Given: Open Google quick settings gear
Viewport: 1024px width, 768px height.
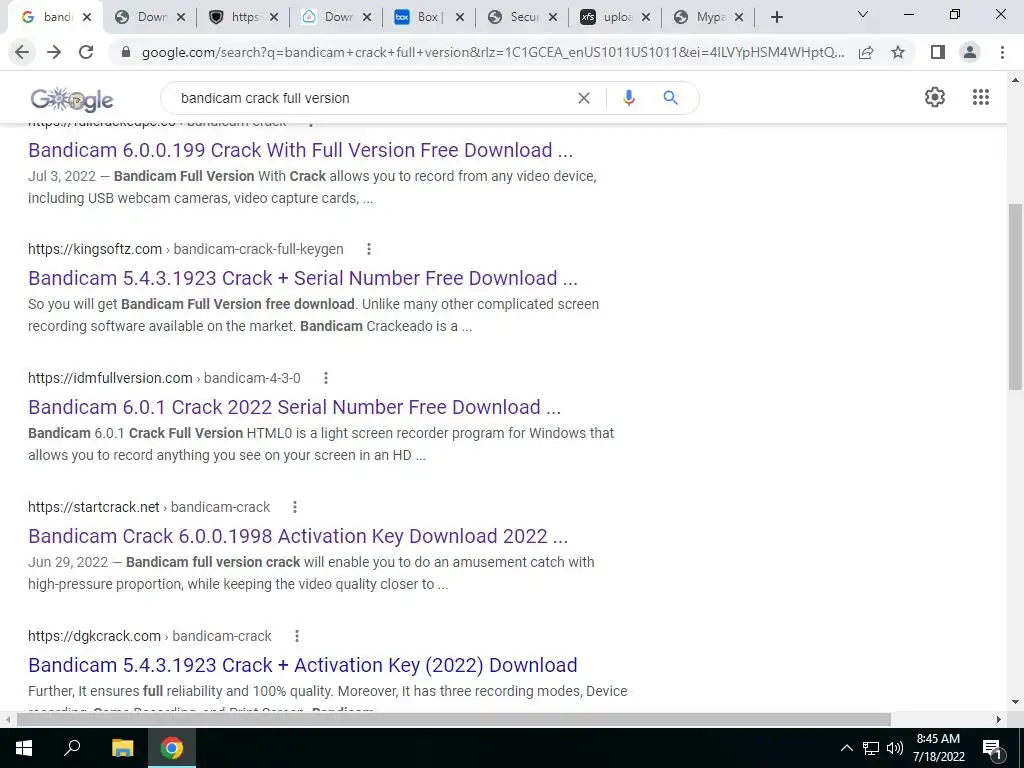Looking at the screenshot, I should tap(935, 97).
